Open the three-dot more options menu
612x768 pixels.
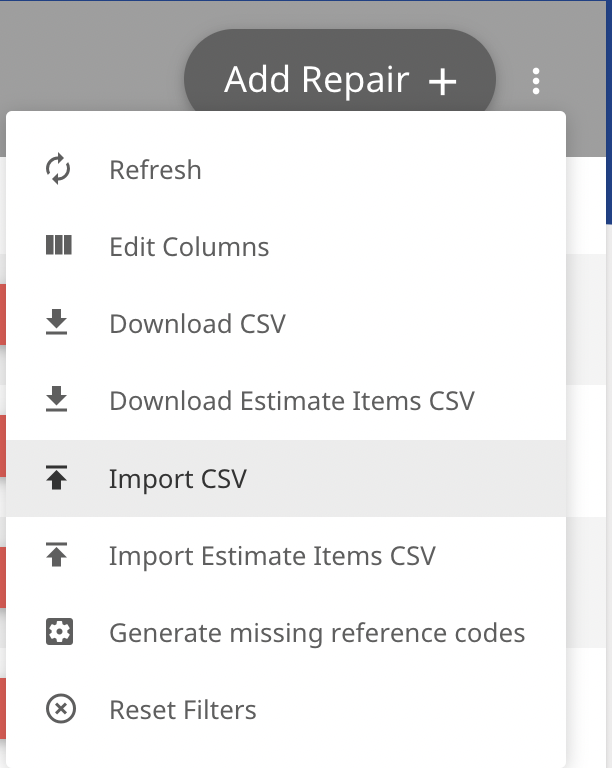[536, 81]
